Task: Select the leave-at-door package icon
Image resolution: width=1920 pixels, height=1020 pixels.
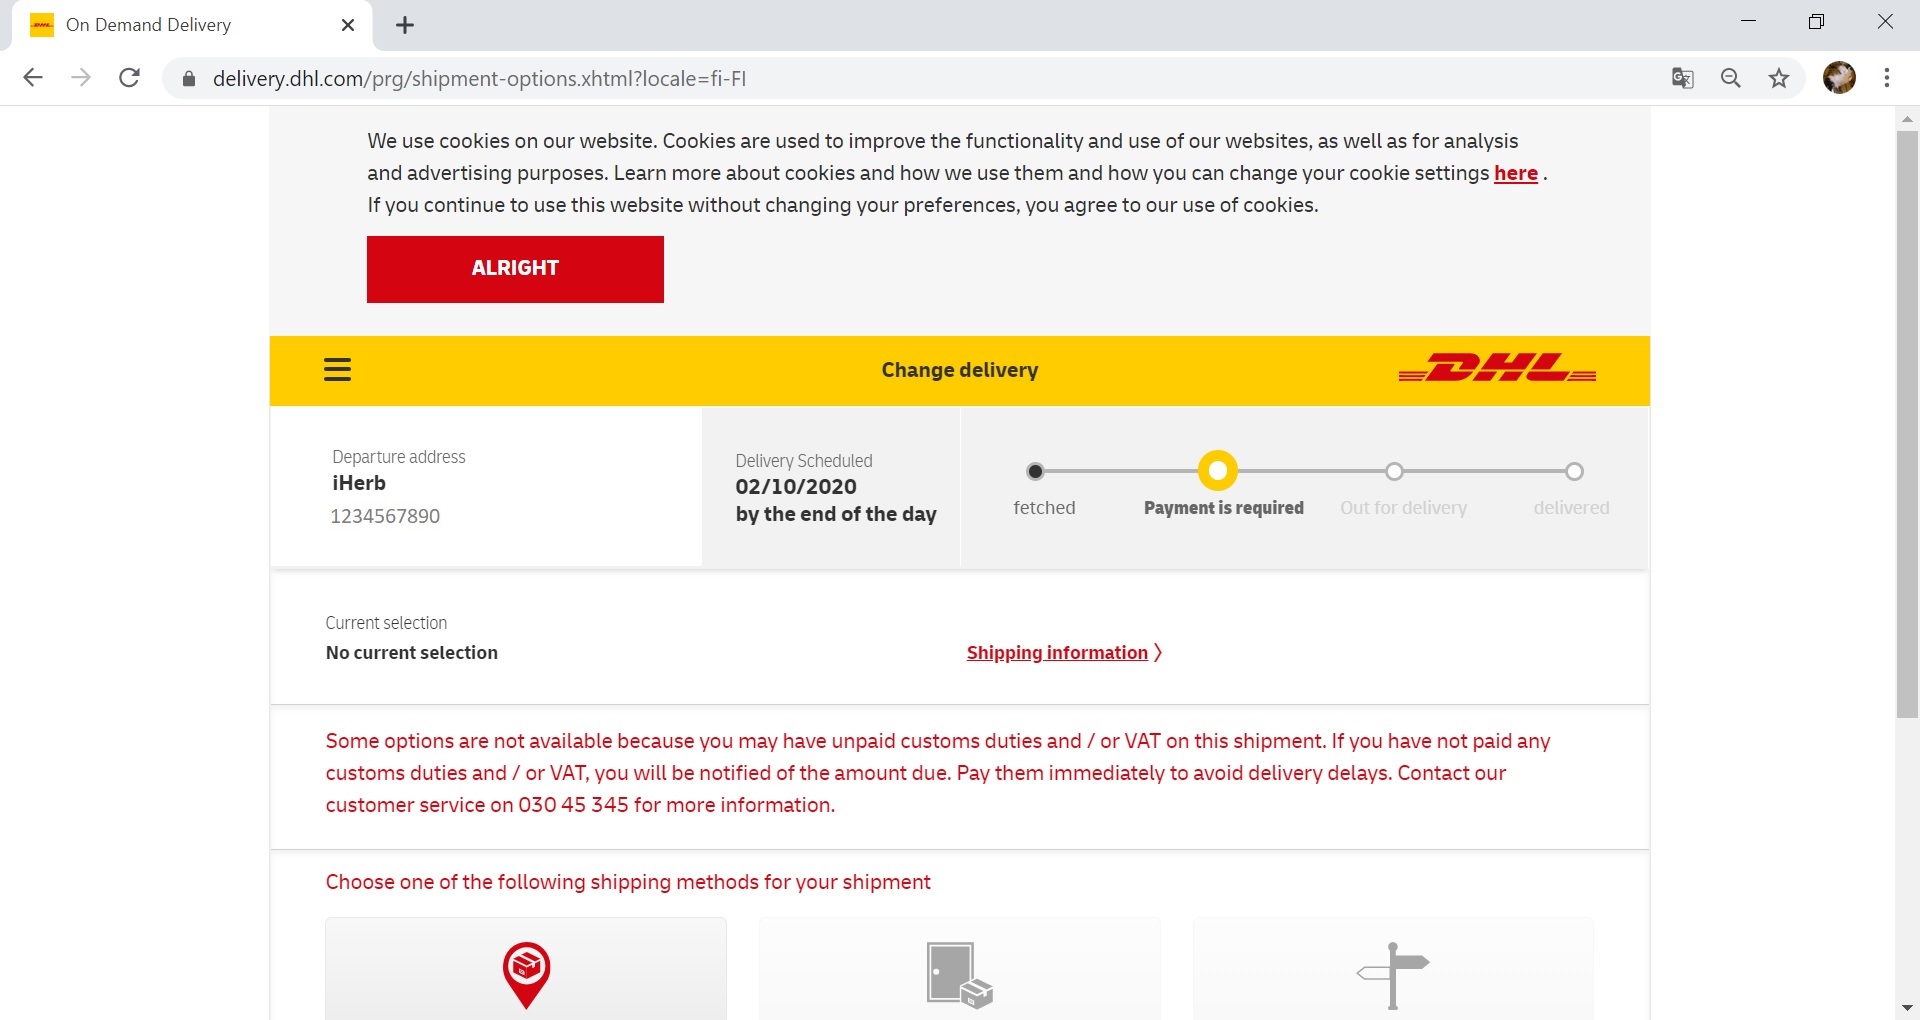Action: click(x=959, y=975)
